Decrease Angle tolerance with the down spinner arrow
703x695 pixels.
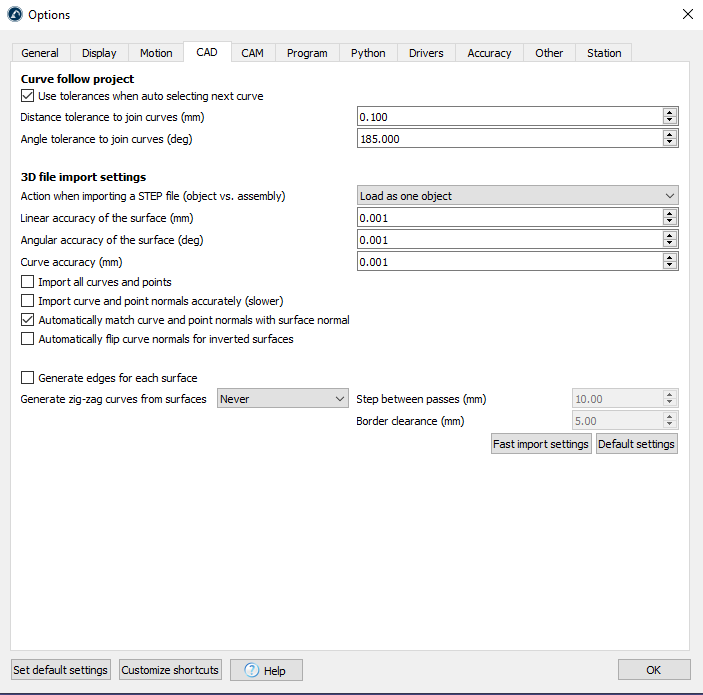pyautogui.click(x=670, y=143)
